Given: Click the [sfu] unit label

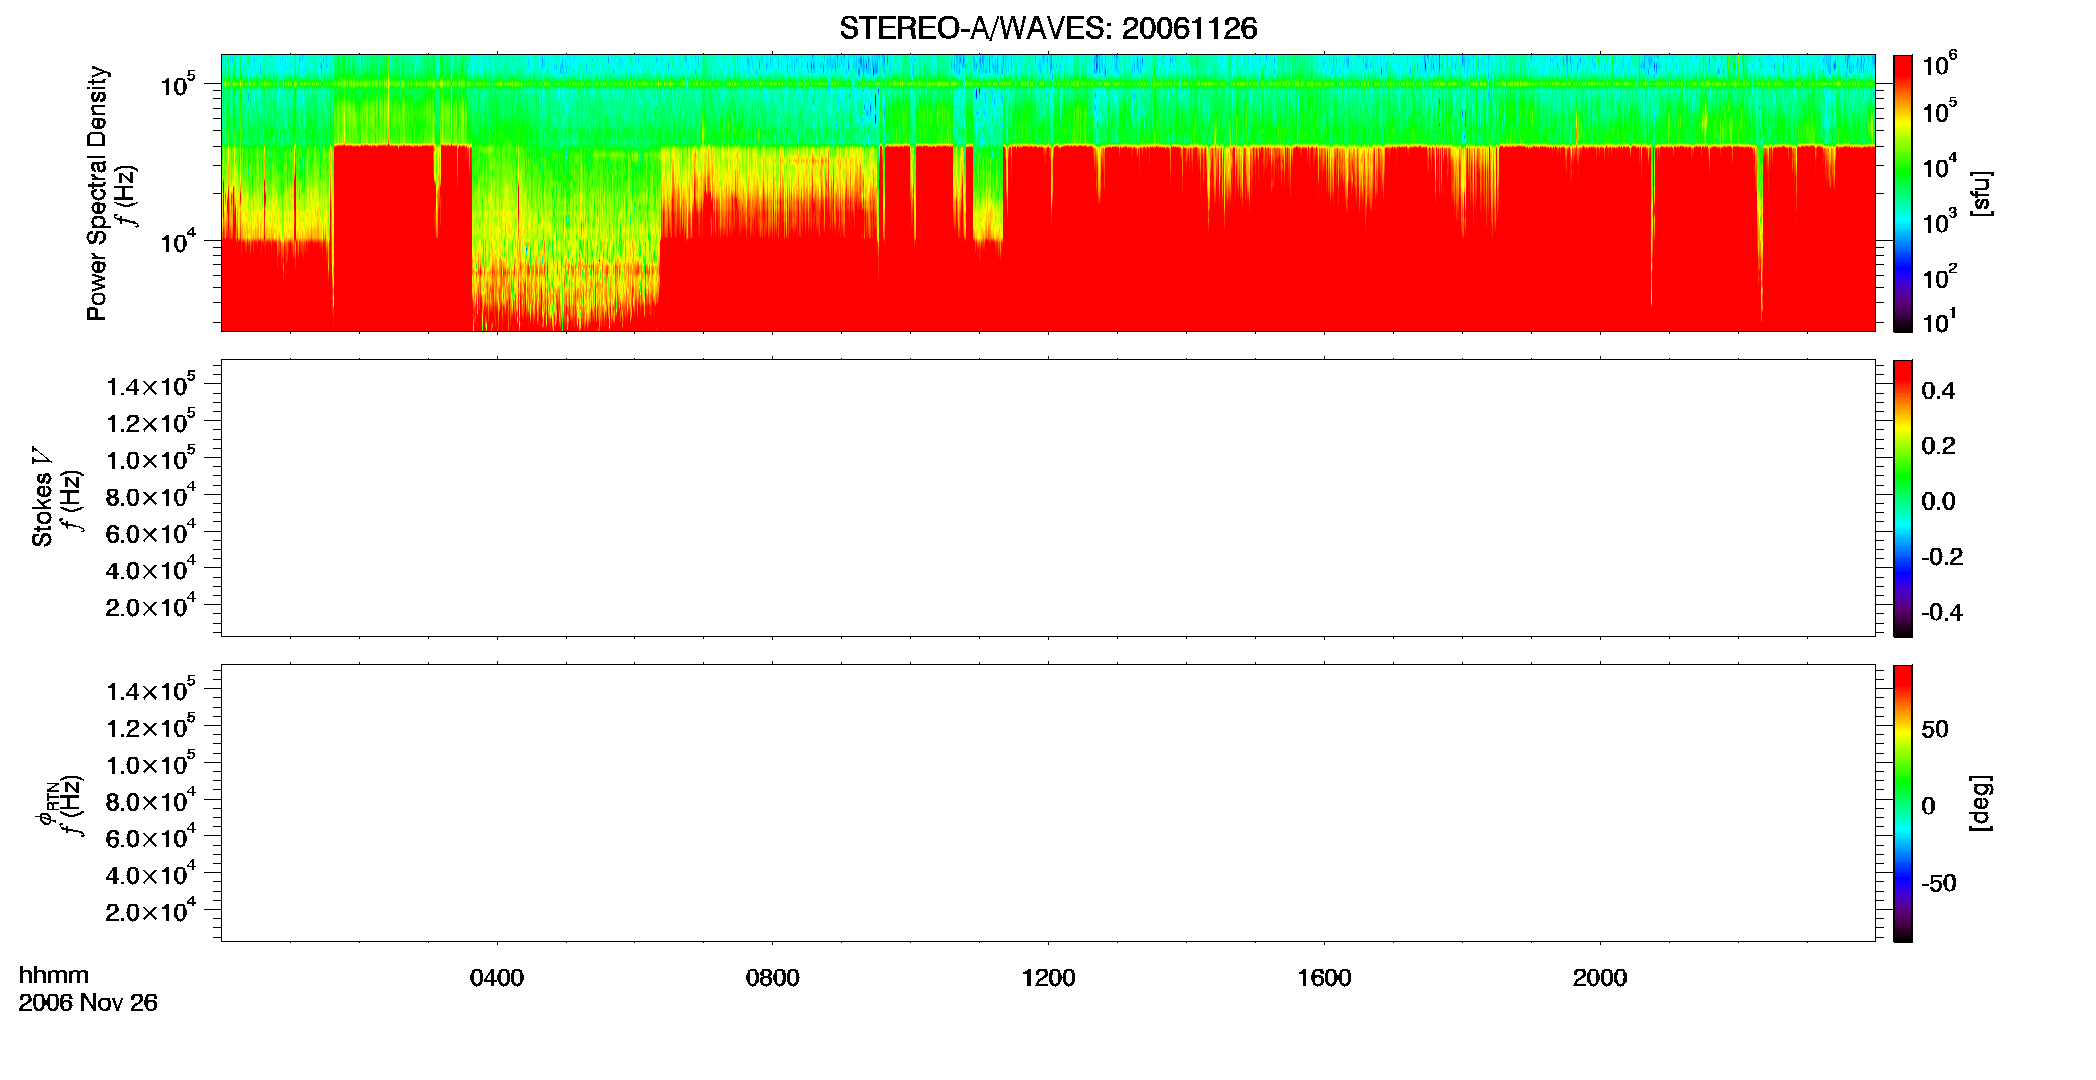Looking at the screenshot, I should pos(1981,193).
